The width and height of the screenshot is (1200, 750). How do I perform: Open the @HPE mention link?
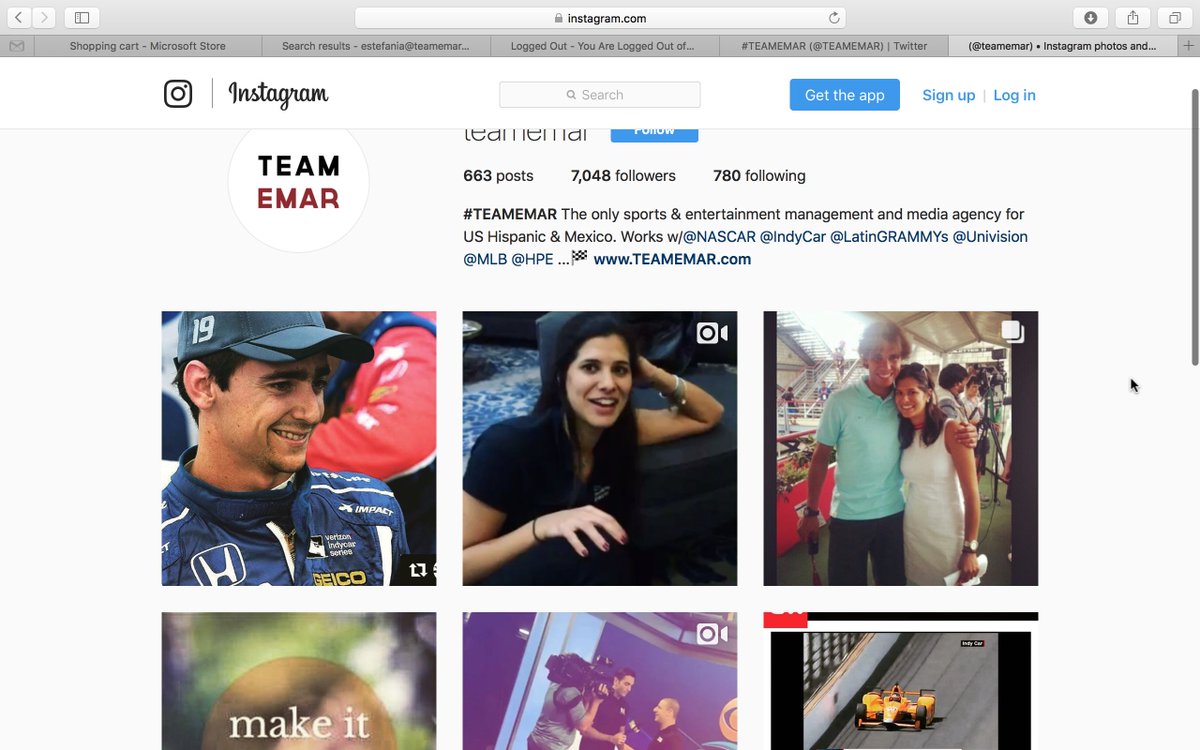click(x=532, y=259)
